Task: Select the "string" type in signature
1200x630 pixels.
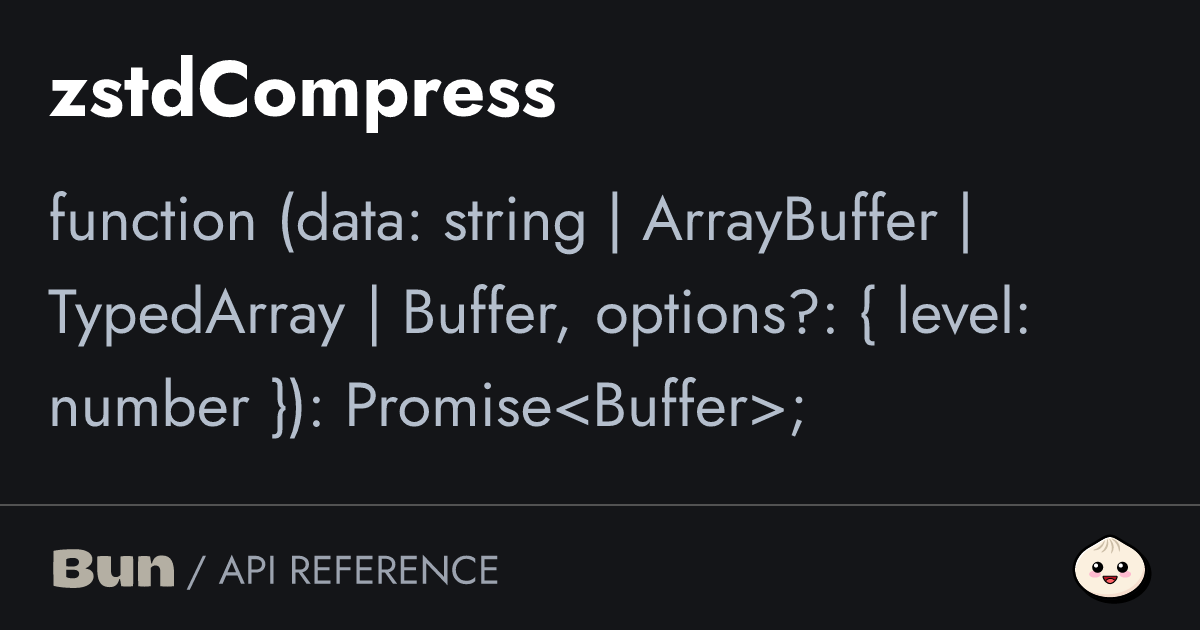Action: tap(514, 221)
